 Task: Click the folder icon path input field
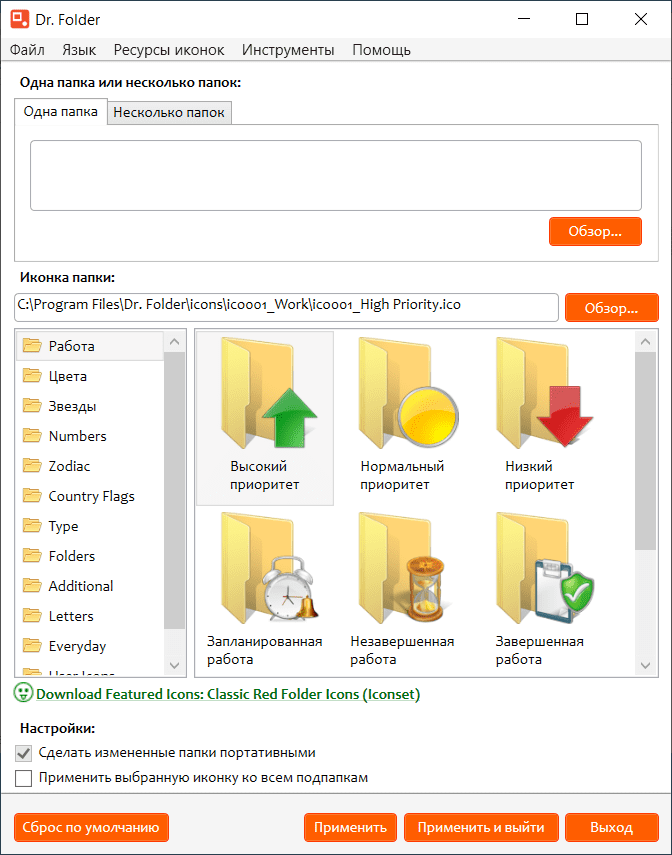pos(286,305)
